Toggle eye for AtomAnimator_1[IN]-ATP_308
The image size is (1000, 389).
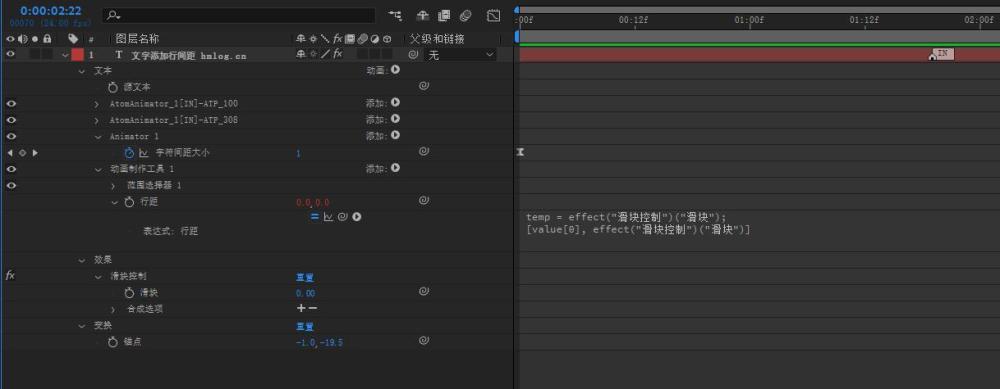point(10,120)
